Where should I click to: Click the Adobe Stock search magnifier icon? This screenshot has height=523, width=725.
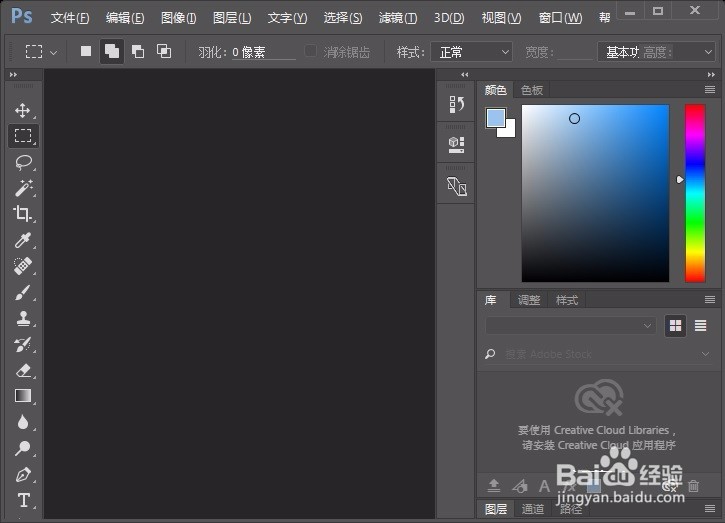coord(490,354)
